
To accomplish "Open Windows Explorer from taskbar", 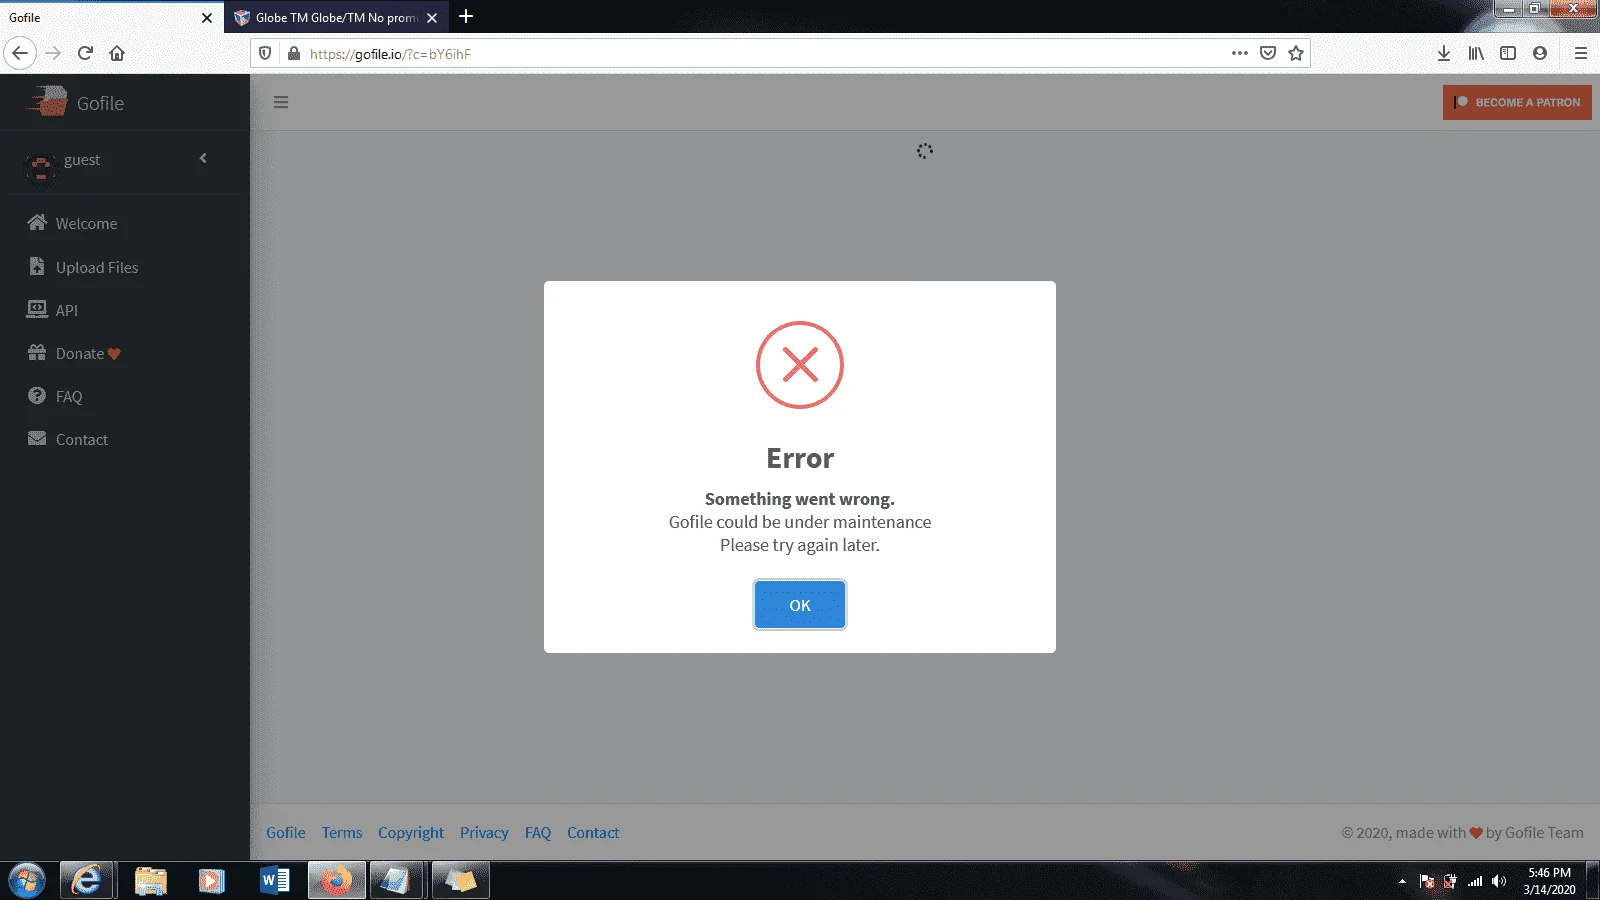I will click(x=150, y=881).
